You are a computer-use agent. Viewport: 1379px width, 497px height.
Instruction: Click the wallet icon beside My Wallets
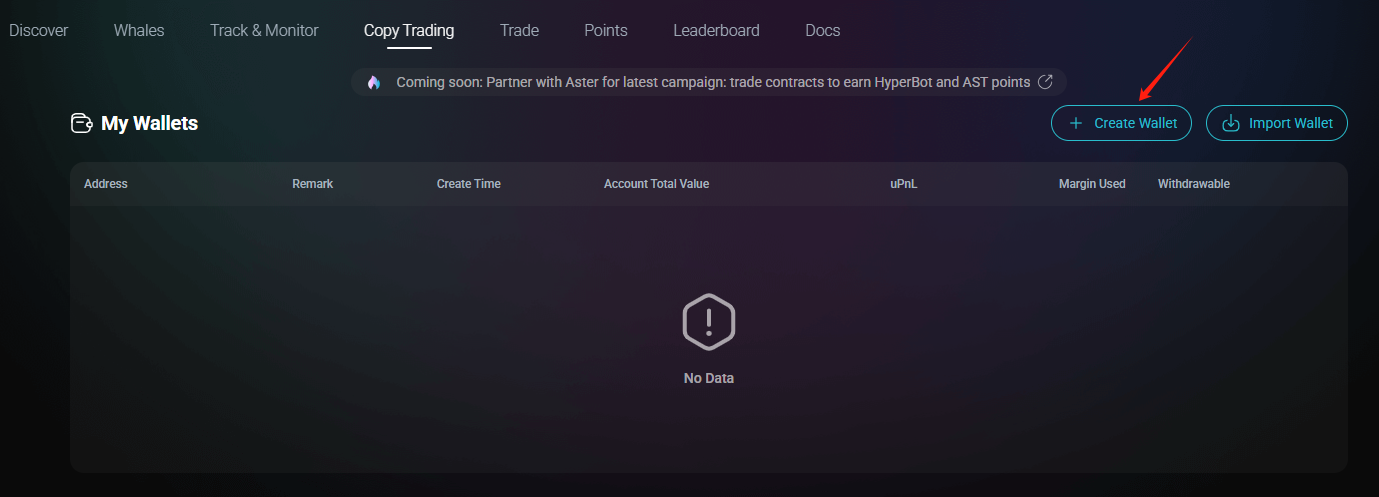pyautogui.click(x=81, y=124)
